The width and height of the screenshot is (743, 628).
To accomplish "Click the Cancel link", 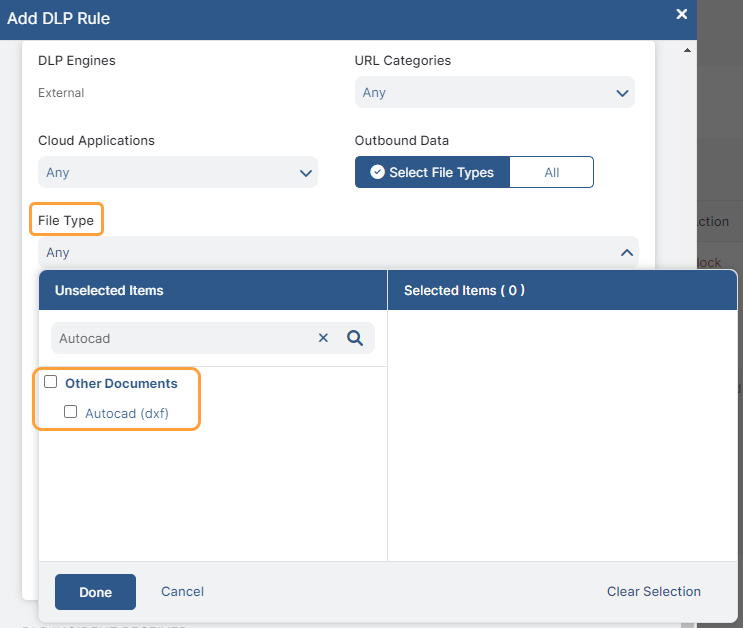I will tap(182, 592).
